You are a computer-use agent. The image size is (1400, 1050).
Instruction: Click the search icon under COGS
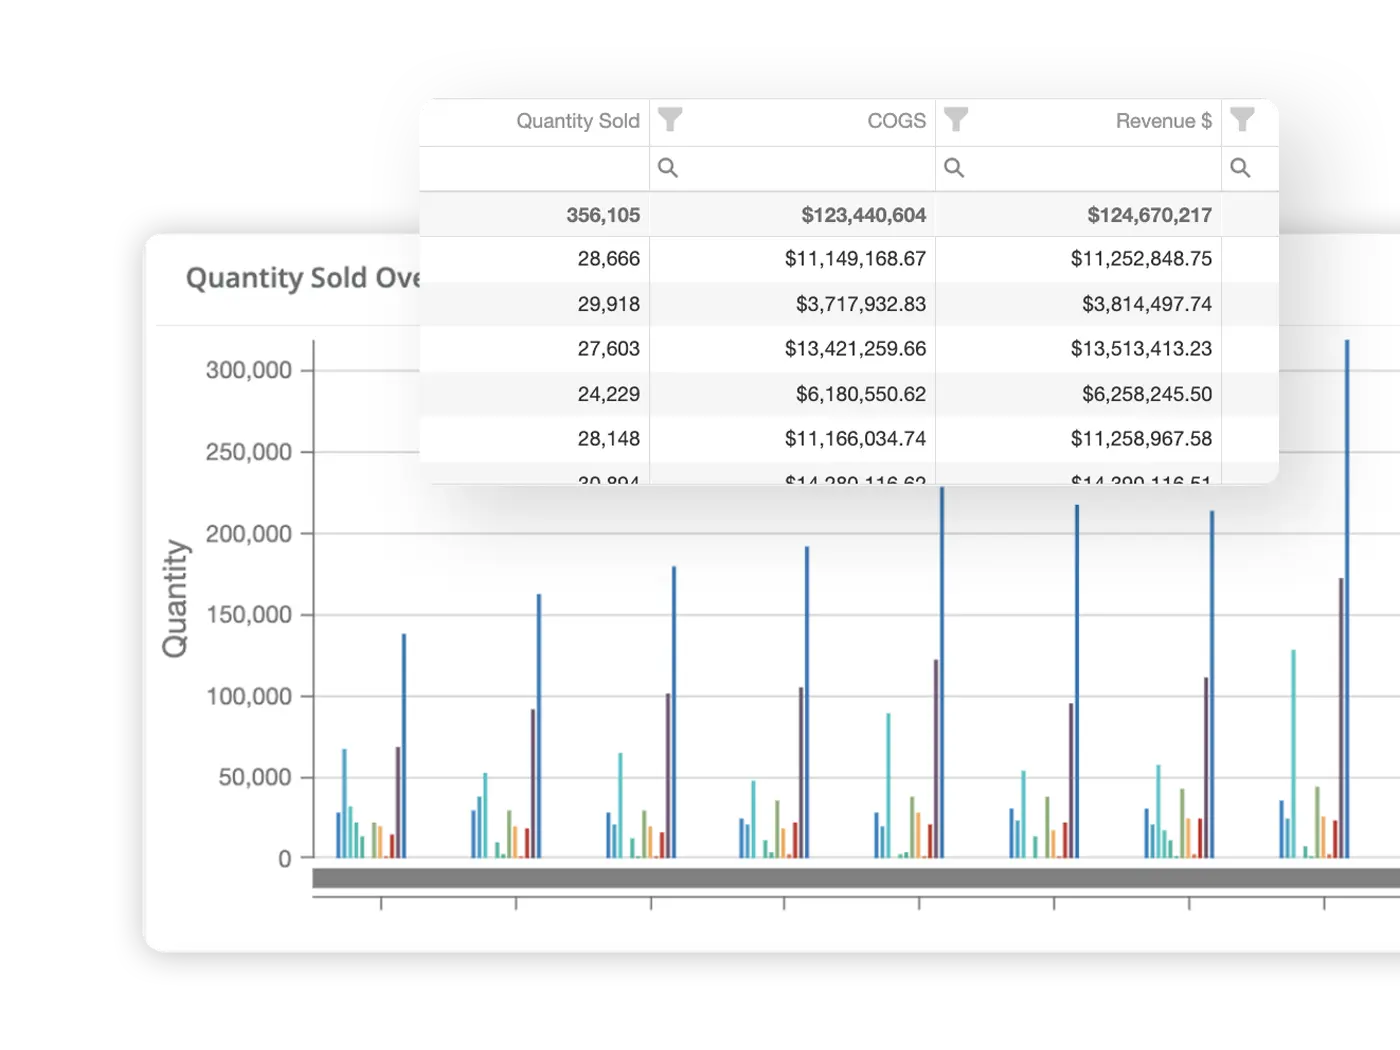(953, 168)
